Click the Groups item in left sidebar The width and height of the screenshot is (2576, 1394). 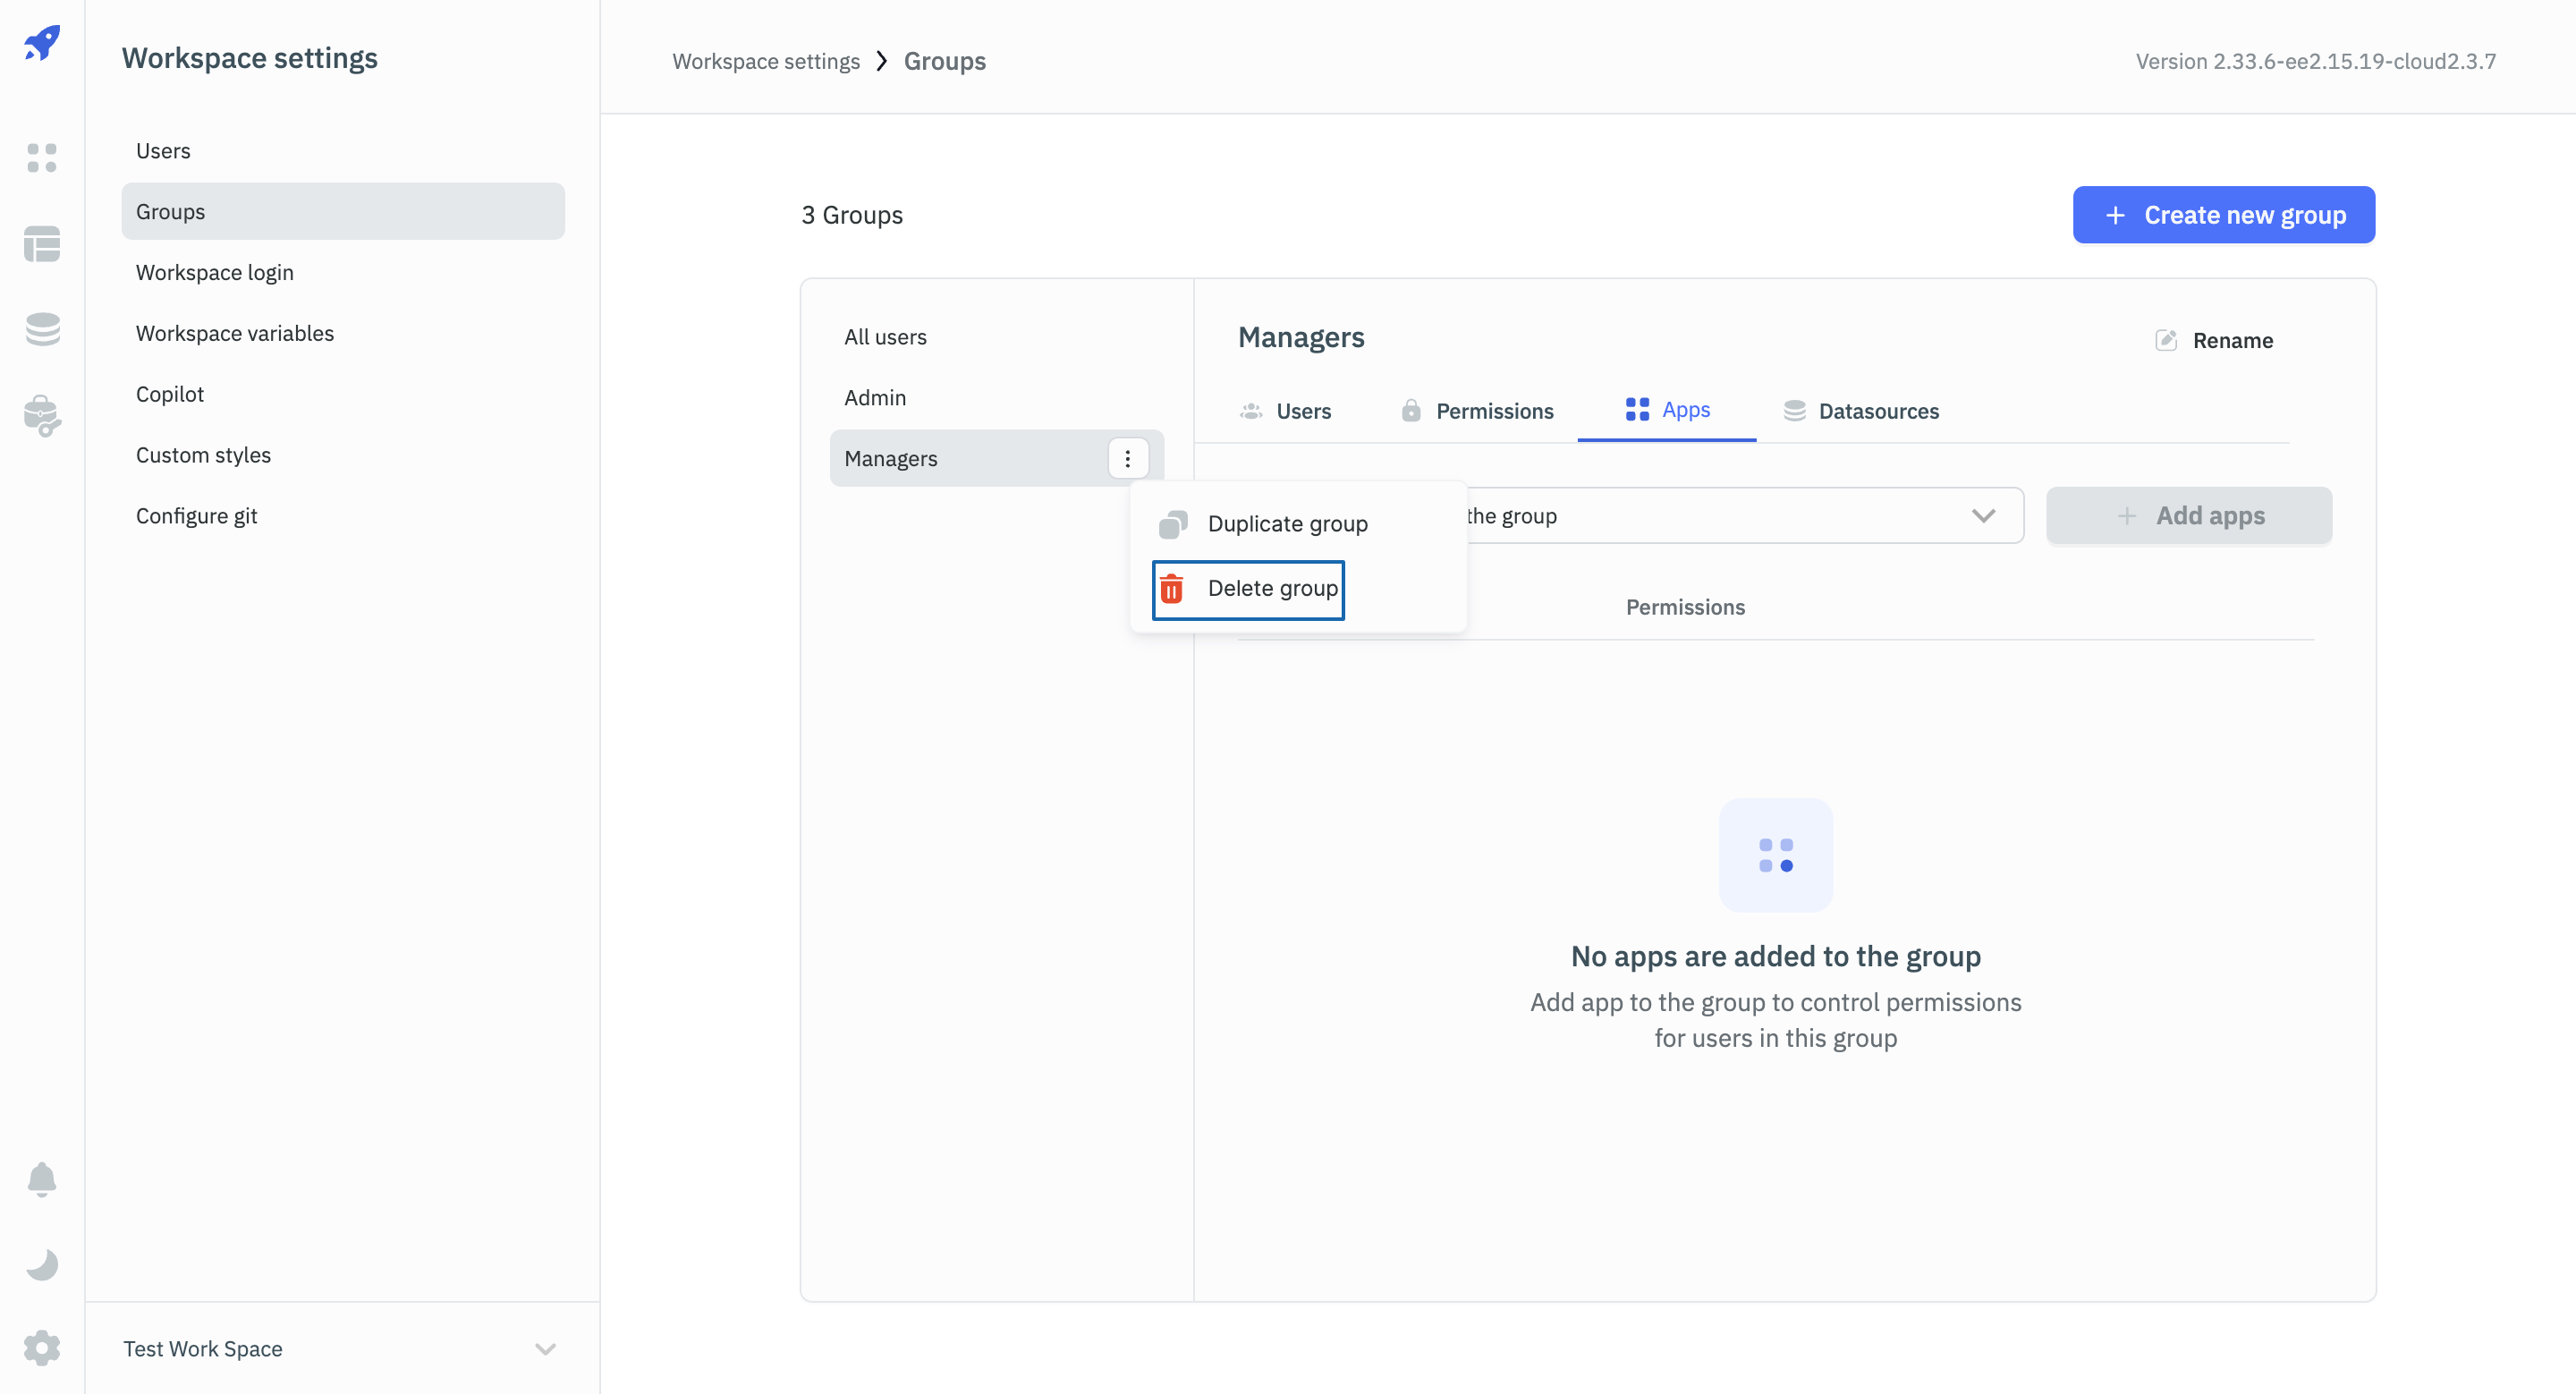coord(340,209)
